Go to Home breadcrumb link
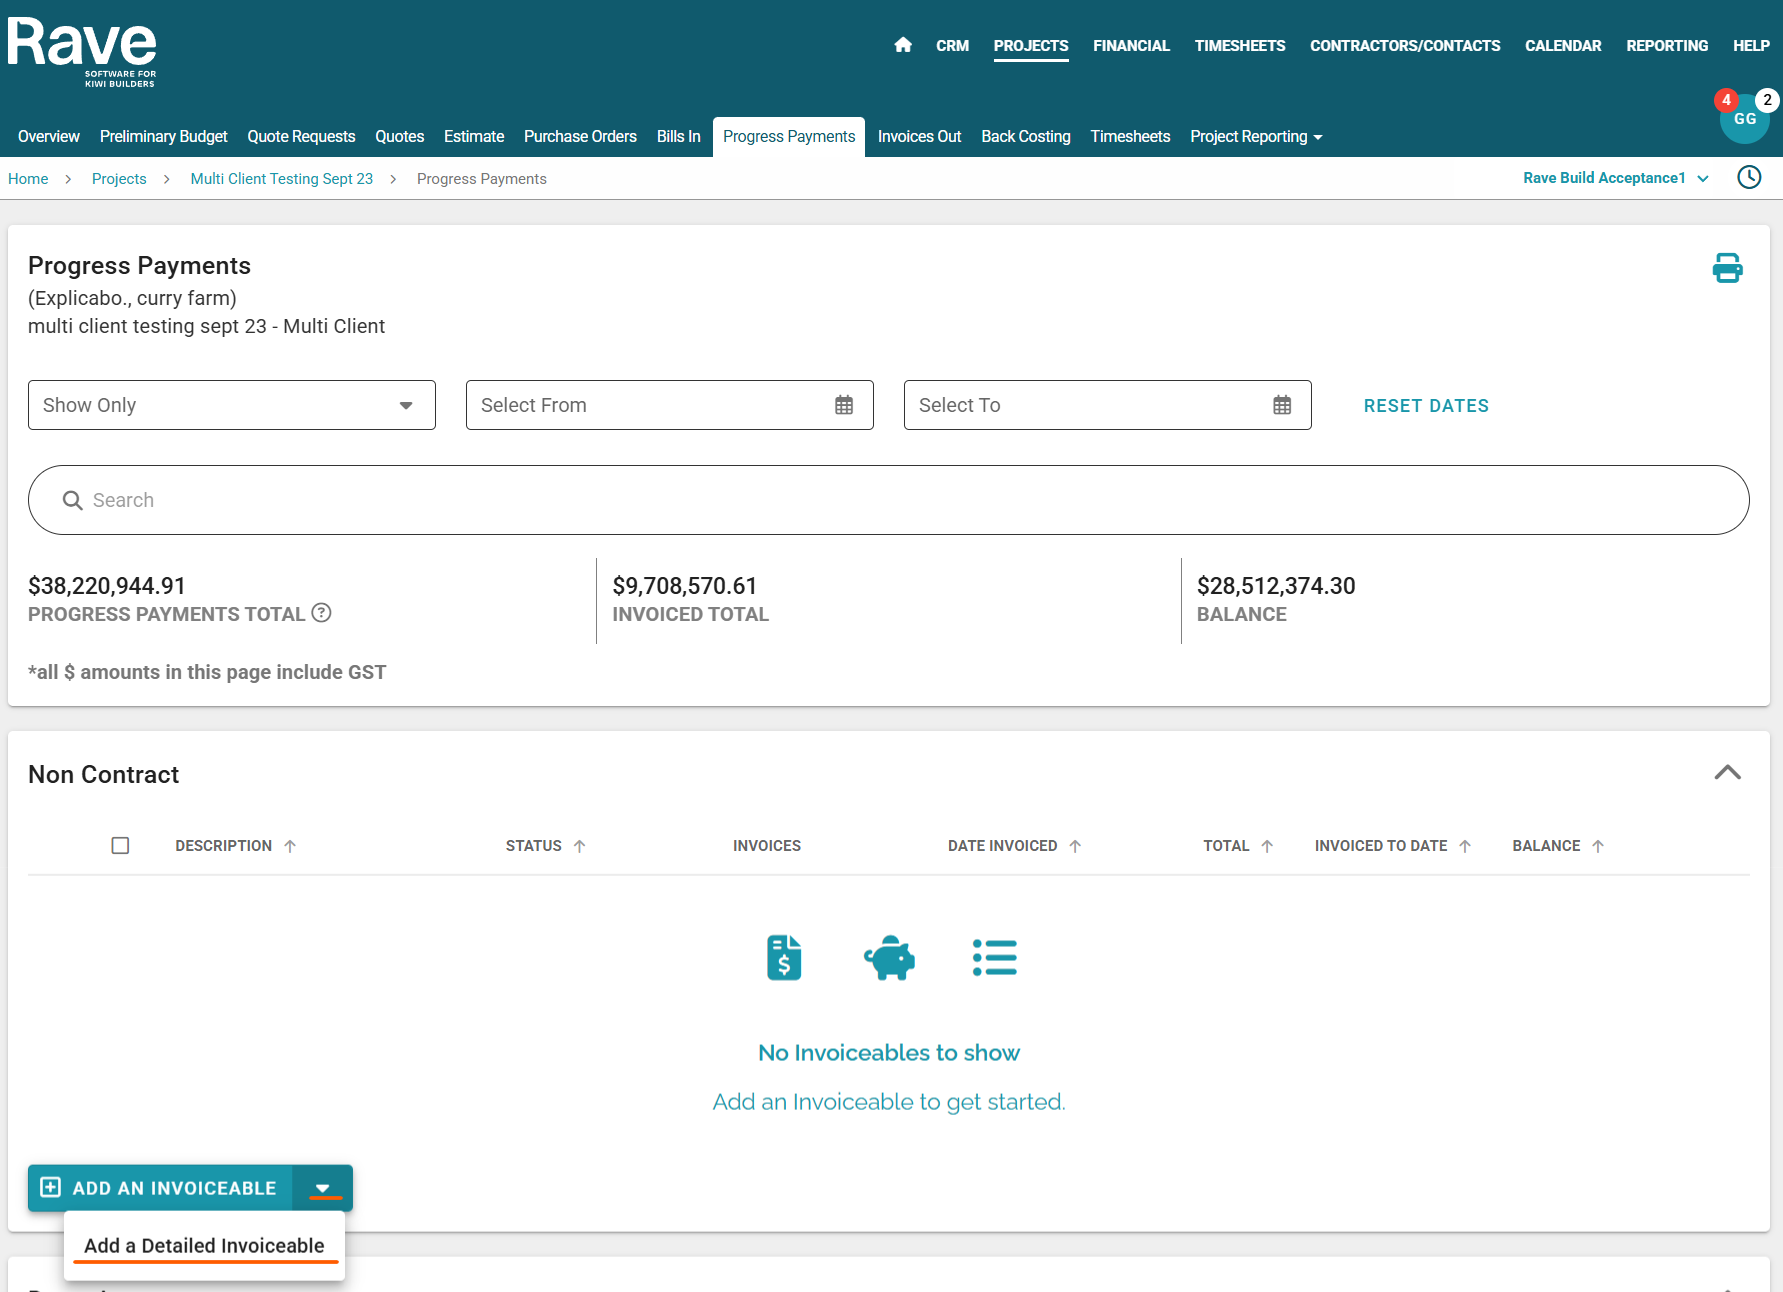Screen dimensions: 1783x1292 [x=28, y=179]
